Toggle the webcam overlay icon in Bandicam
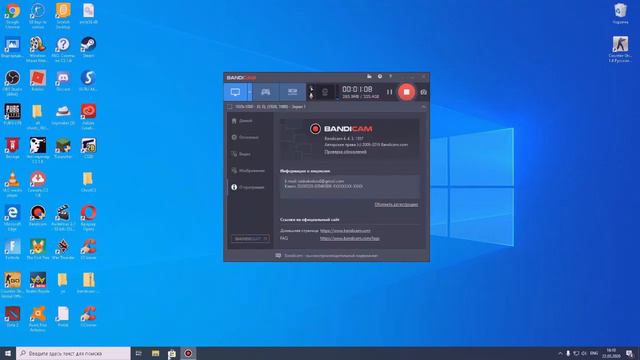This screenshot has width=640, height=360. 325,92
